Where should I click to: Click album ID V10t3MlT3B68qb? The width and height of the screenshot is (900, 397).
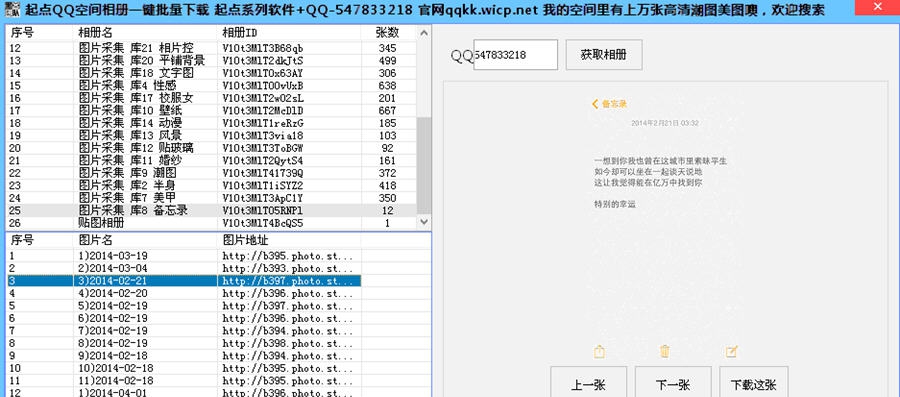(x=263, y=48)
